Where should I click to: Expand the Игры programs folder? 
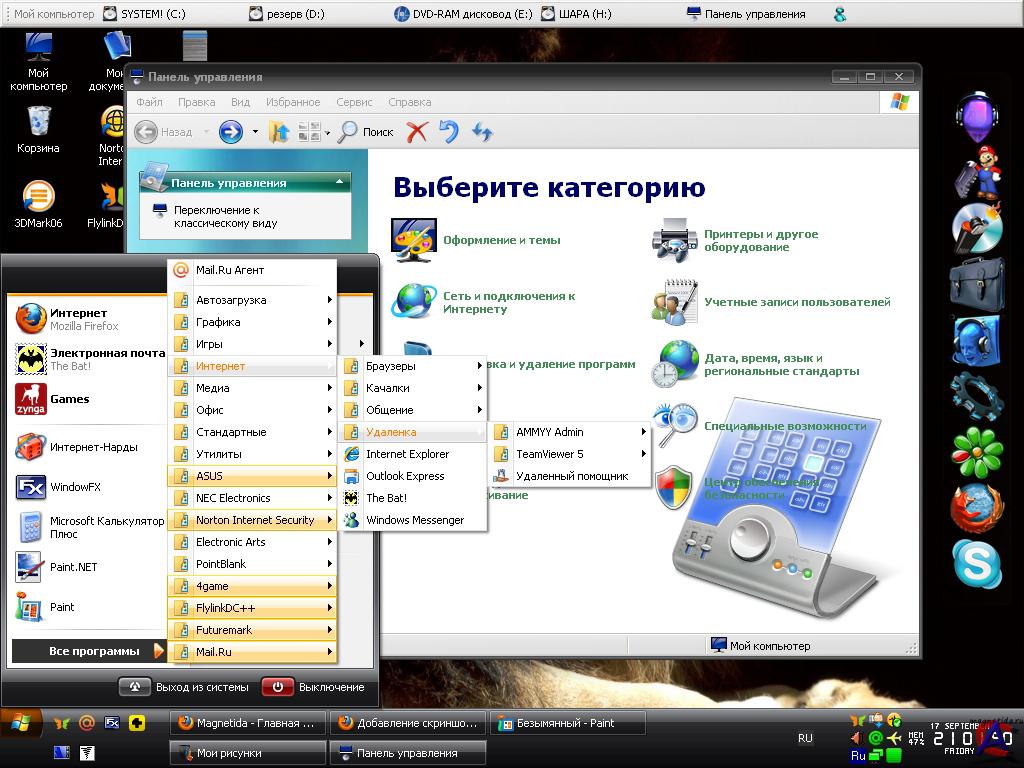click(252, 344)
